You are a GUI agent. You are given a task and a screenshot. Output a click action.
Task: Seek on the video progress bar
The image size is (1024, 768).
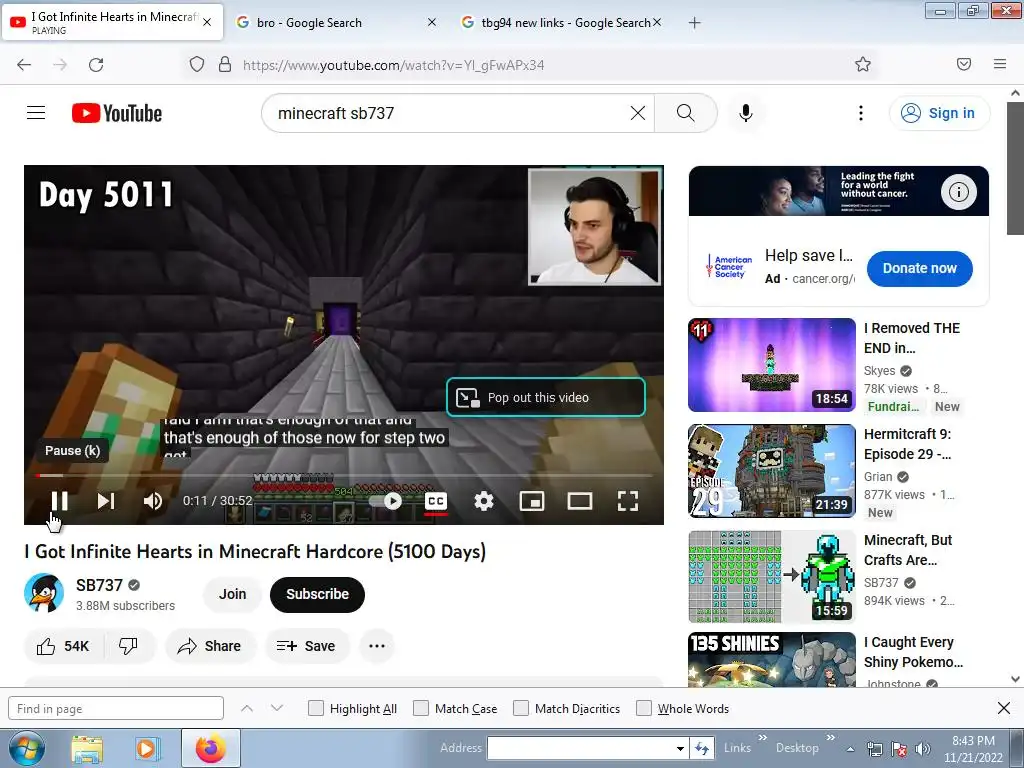344,475
